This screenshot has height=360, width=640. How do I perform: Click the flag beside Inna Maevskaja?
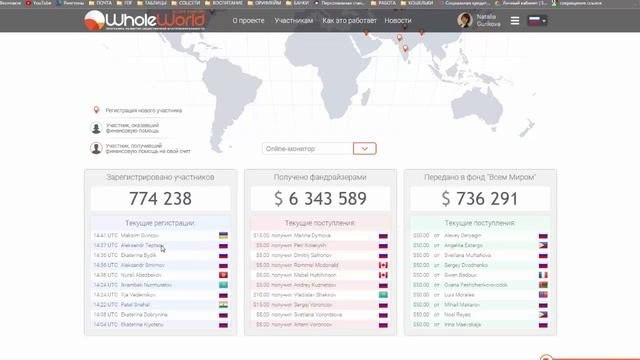tap(543, 324)
